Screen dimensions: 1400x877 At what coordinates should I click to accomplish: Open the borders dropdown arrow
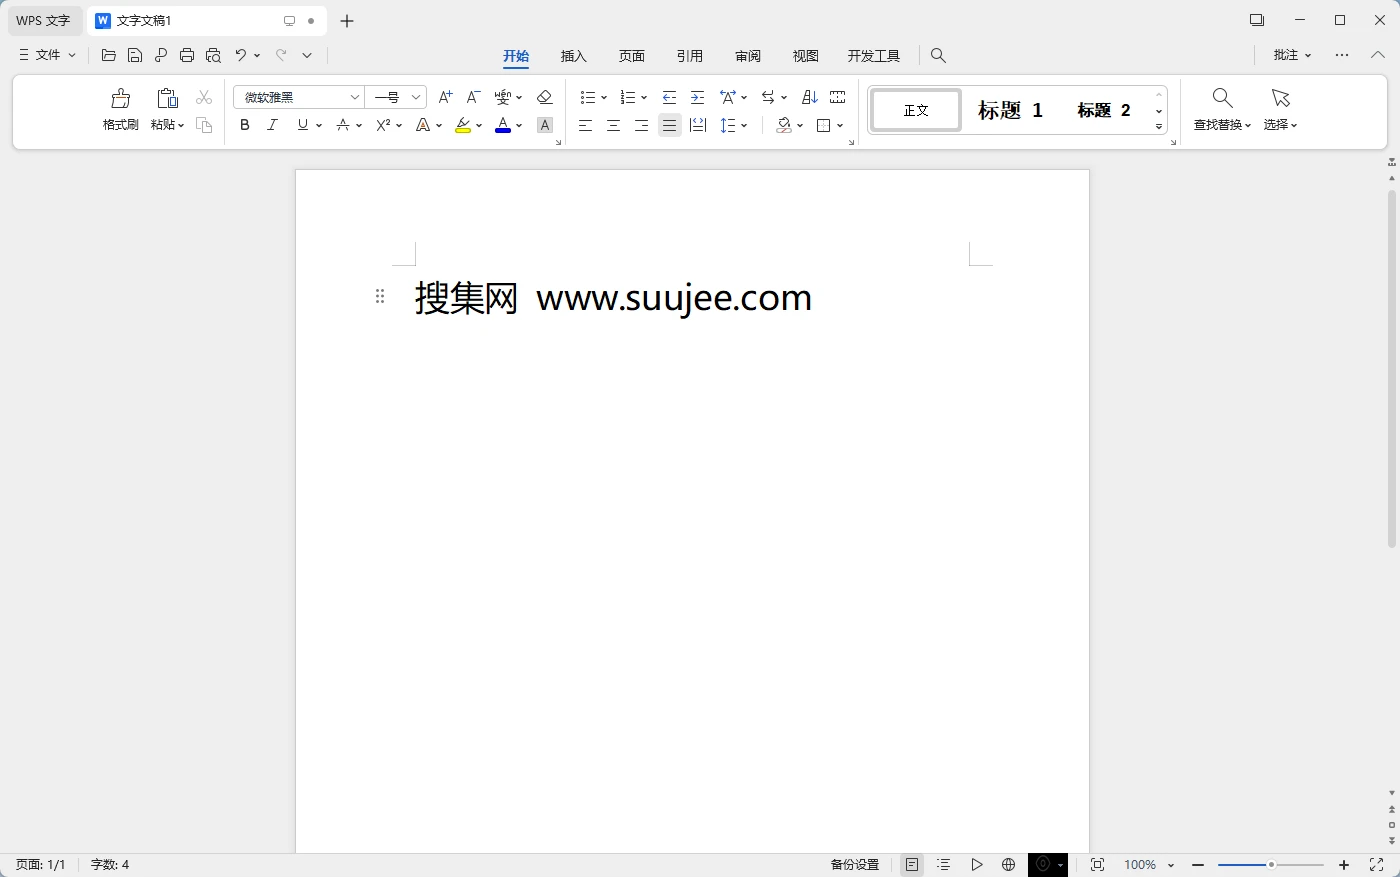point(840,126)
